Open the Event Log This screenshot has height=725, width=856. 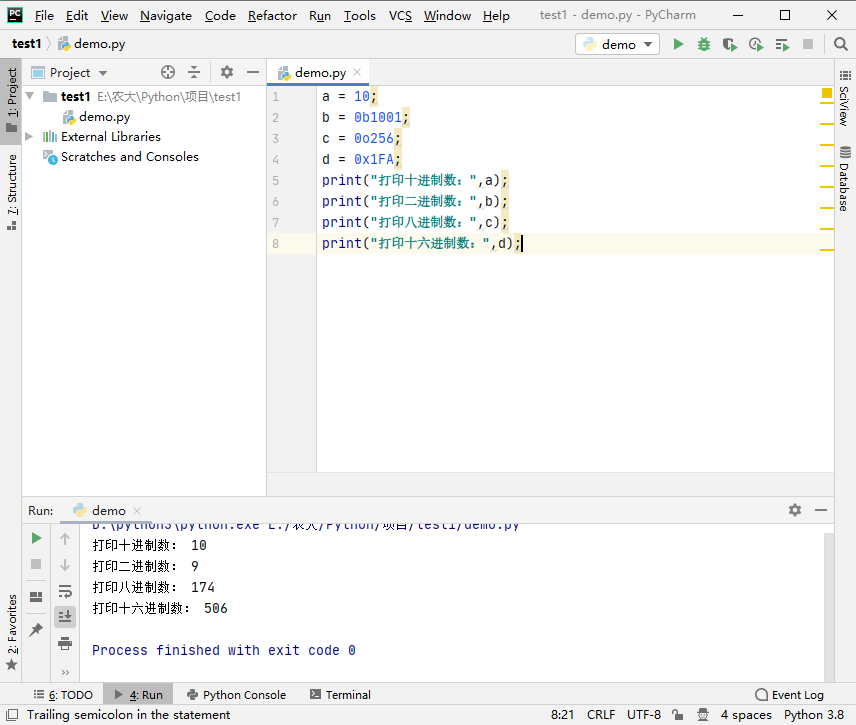[x=789, y=695]
